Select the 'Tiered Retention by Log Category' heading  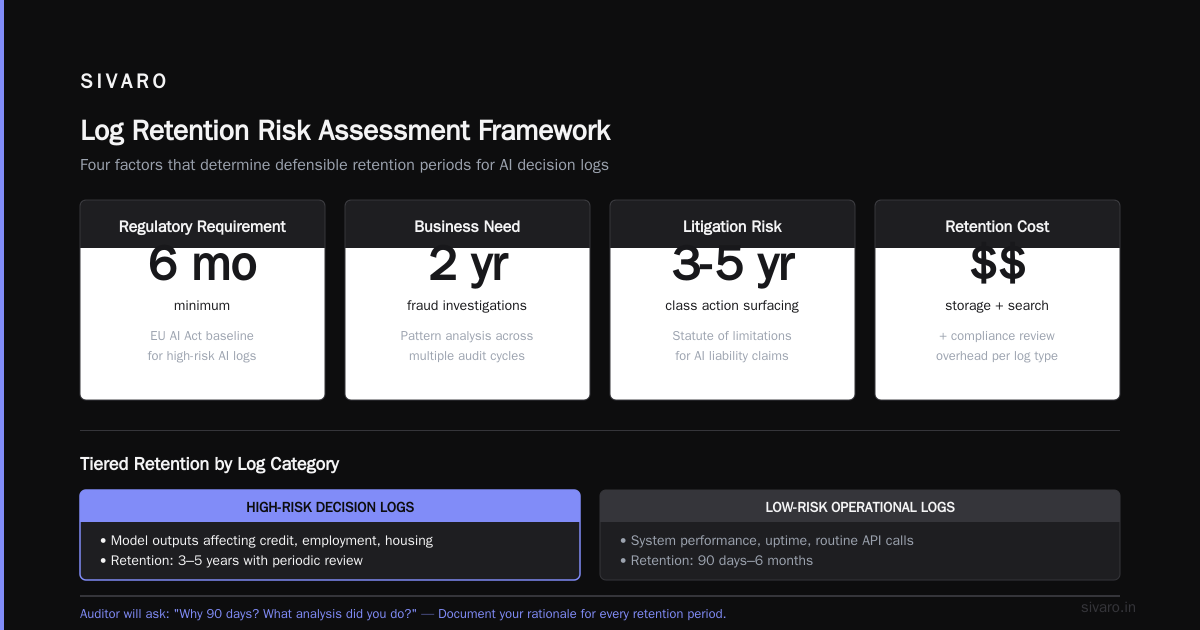click(209, 464)
